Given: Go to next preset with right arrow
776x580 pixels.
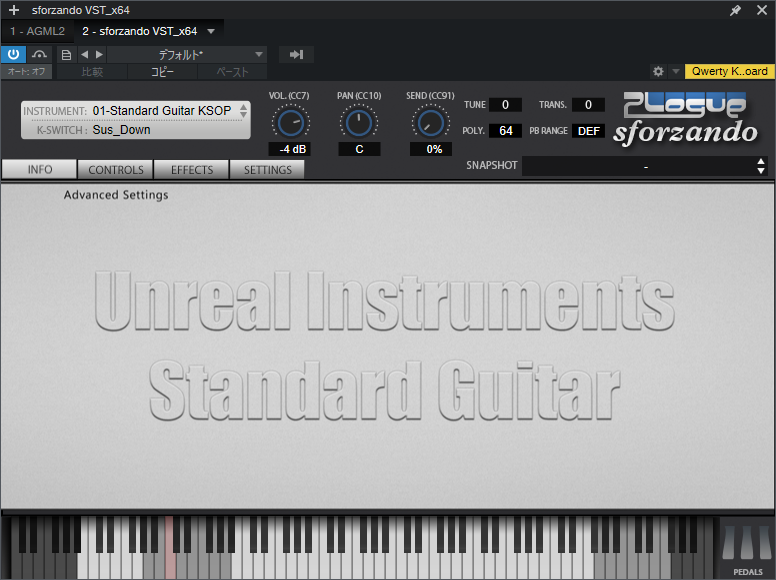Looking at the screenshot, I should [99, 54].
